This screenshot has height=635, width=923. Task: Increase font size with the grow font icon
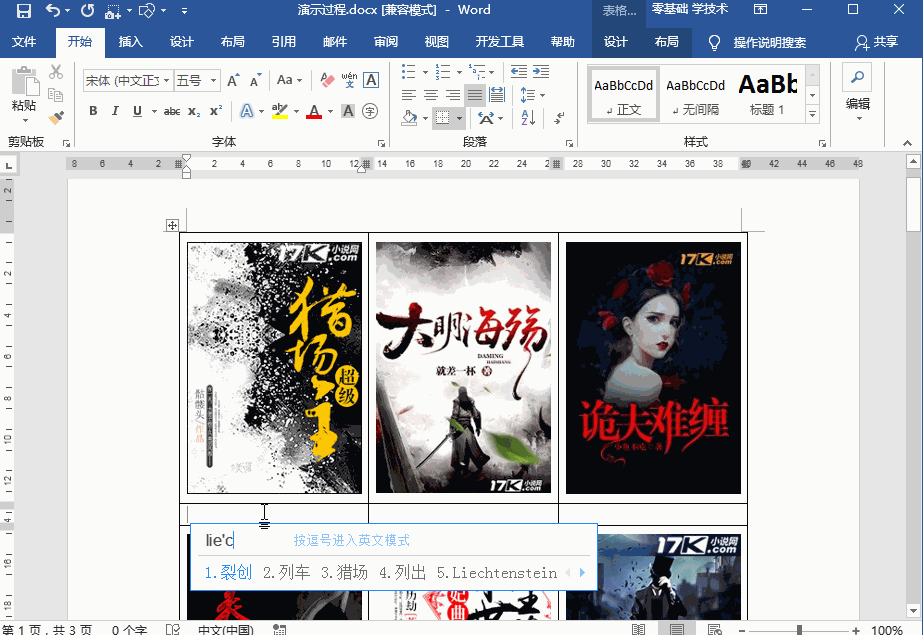pyautogui.click(x=233, y=80)
